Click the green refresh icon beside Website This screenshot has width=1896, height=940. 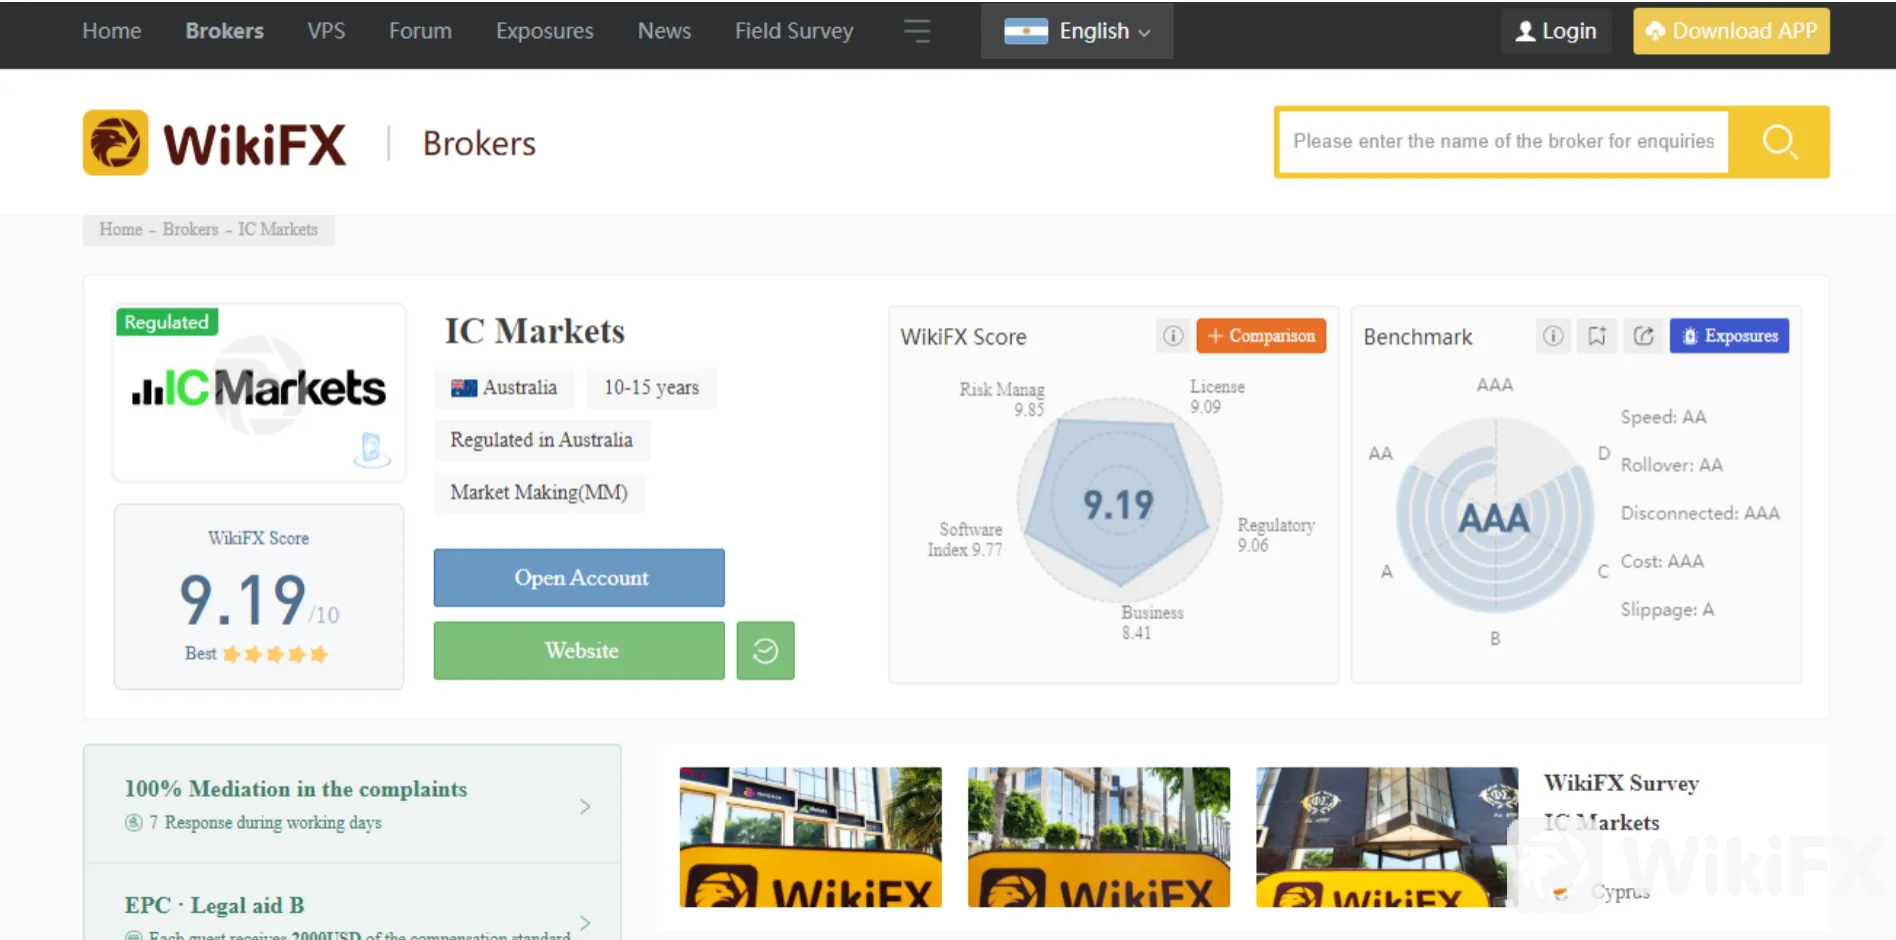click(x=765, y=651)
